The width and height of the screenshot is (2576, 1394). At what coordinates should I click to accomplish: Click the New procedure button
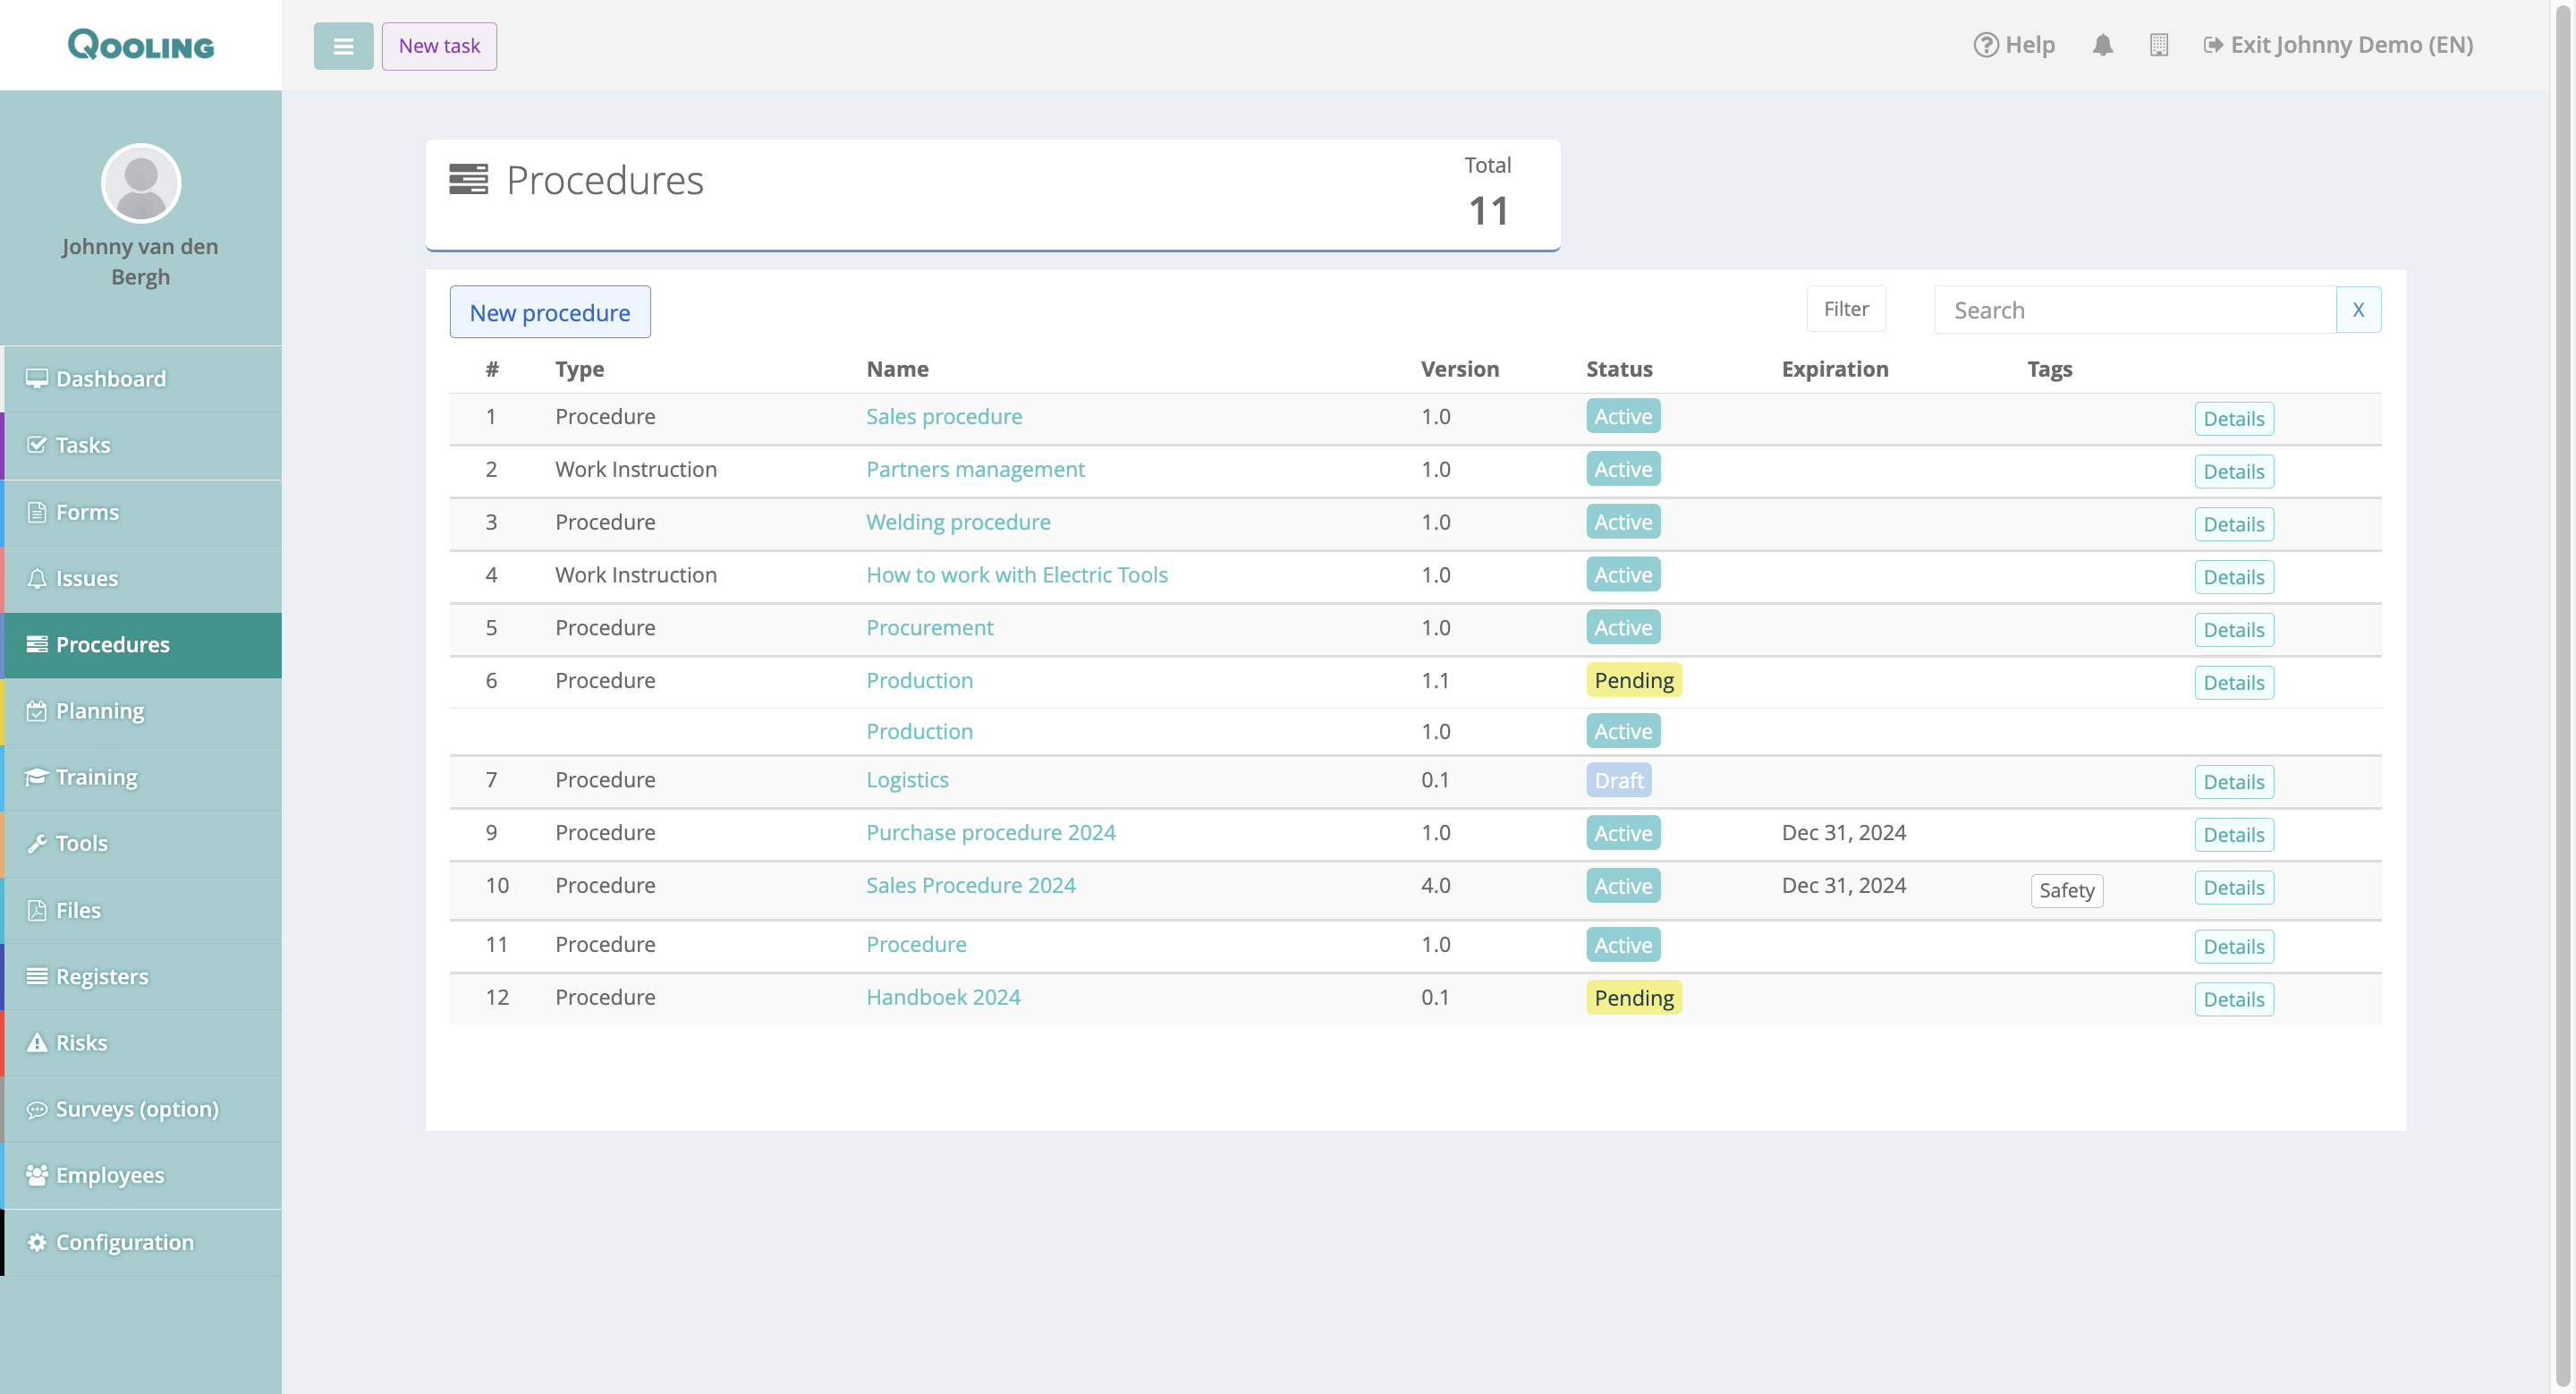[x=550, y=312]
